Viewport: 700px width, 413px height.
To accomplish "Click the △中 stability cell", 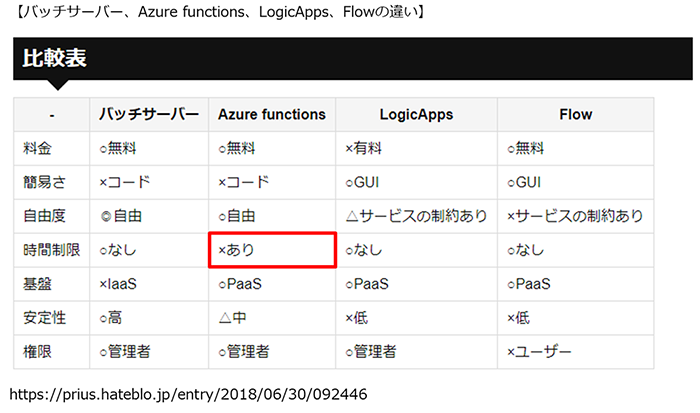I will (x=272, y=318).
